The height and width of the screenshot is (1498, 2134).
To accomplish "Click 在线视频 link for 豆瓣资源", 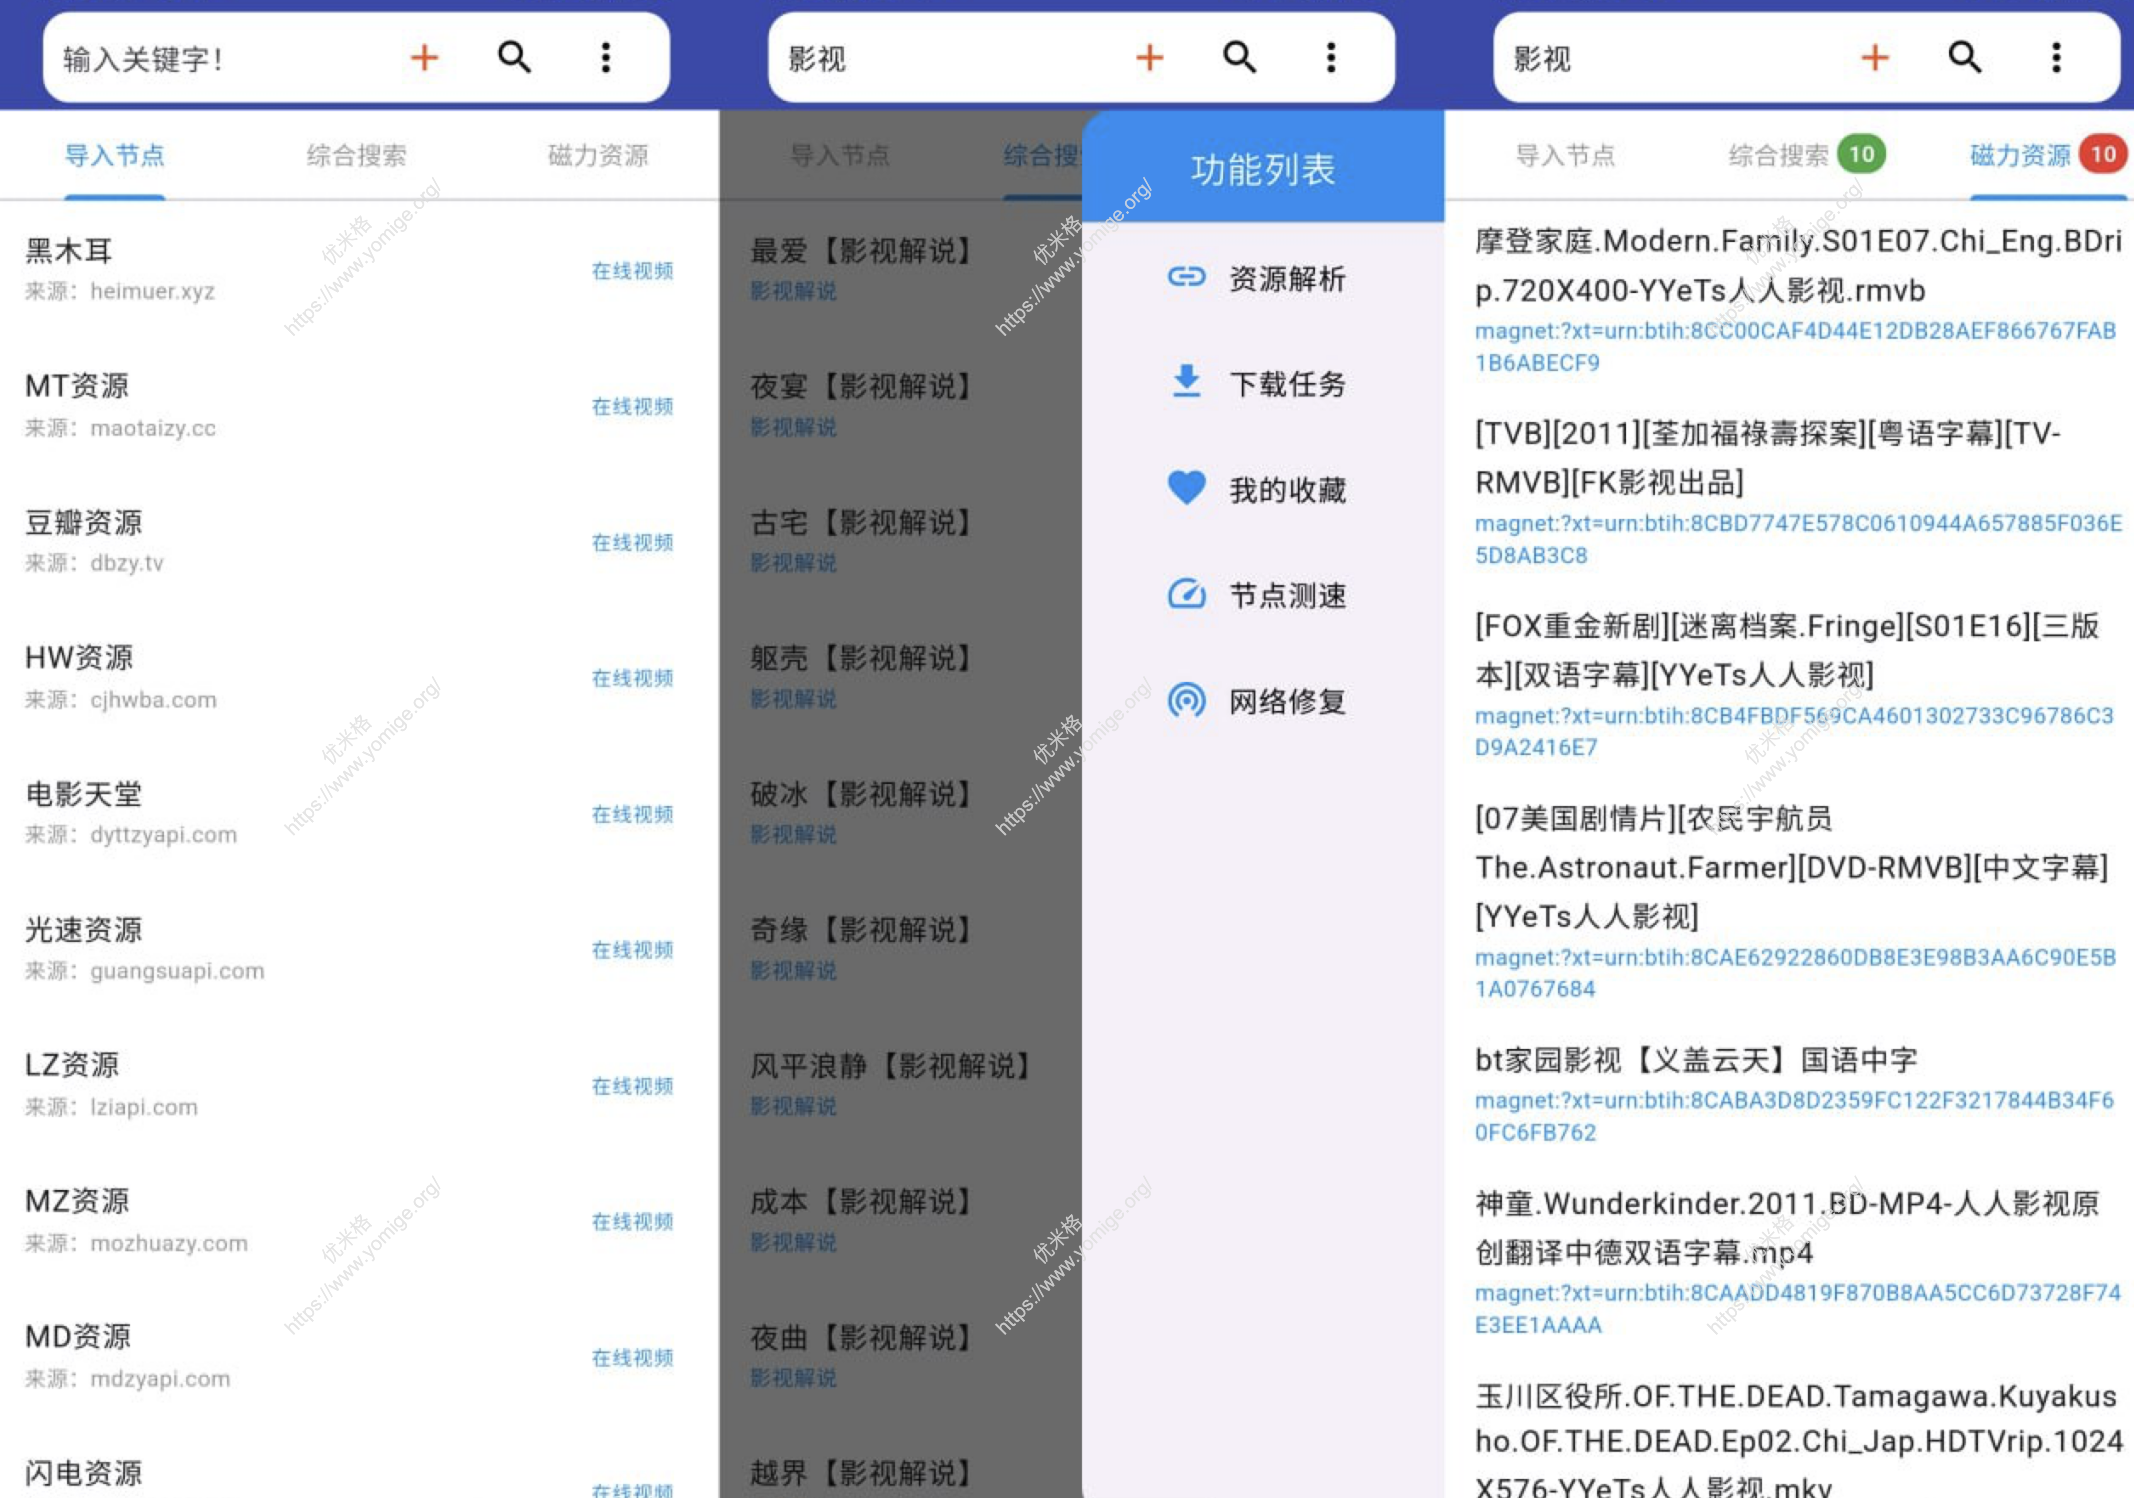I will 632,543.
